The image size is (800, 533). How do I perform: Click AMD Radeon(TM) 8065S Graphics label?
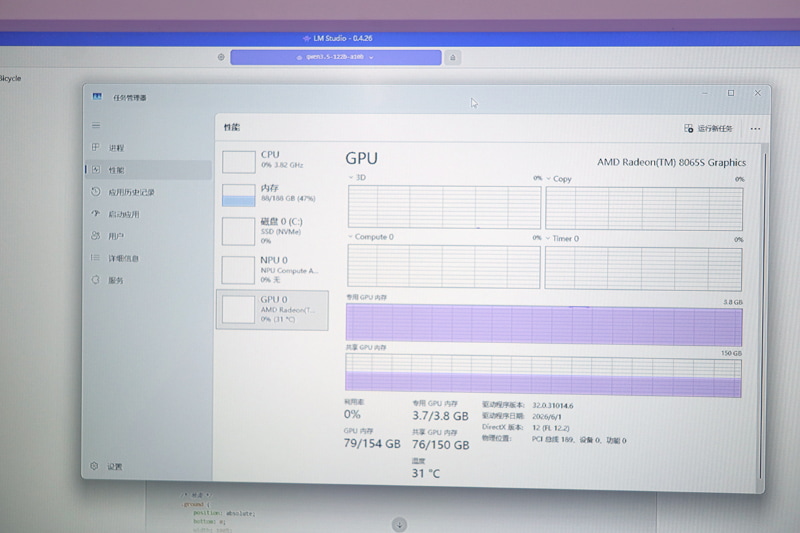click(671, 163)
